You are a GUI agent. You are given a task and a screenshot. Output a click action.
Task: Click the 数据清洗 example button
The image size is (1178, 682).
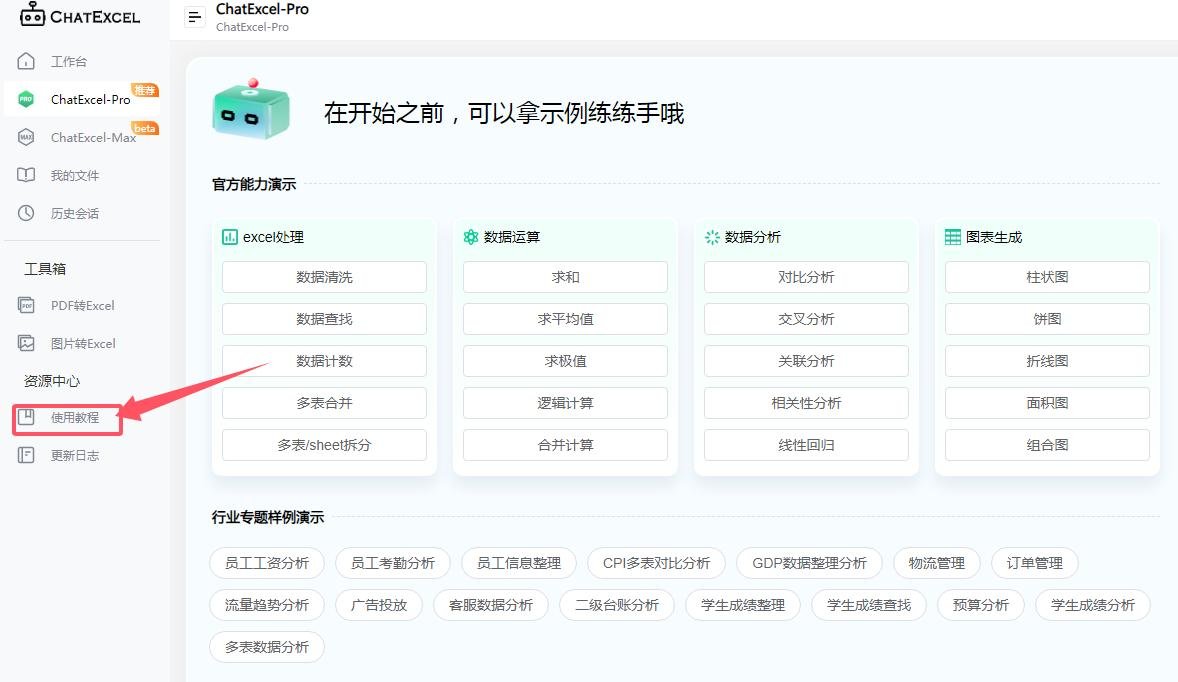pyautogui.click(x=324, y=277)
